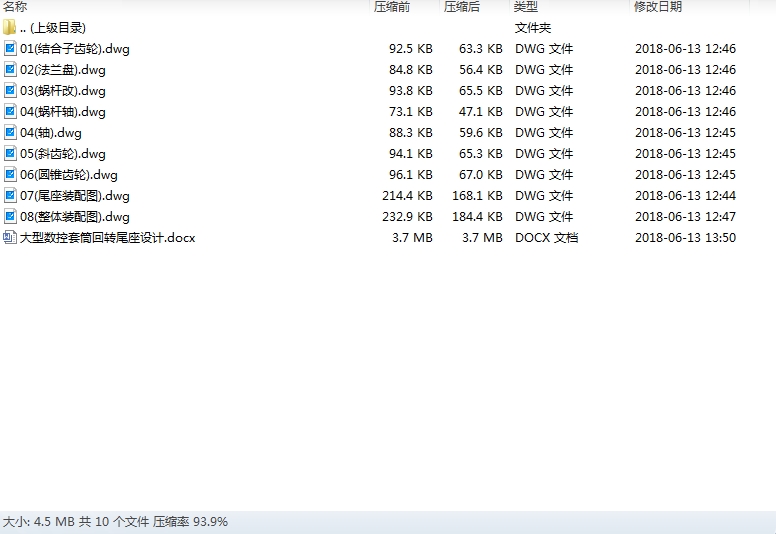
Task: Select file 07(尾座装配图).dwg
Action: (x=75, y=196)
